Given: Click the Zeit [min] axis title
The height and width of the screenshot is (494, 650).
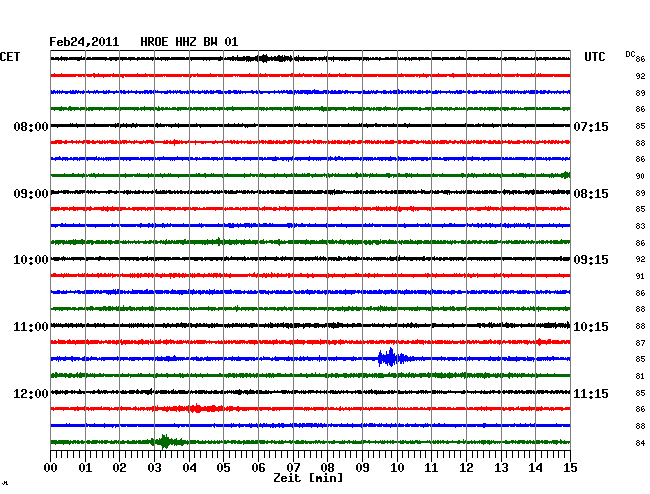Looking at the screenshot, I should [308, 478].
